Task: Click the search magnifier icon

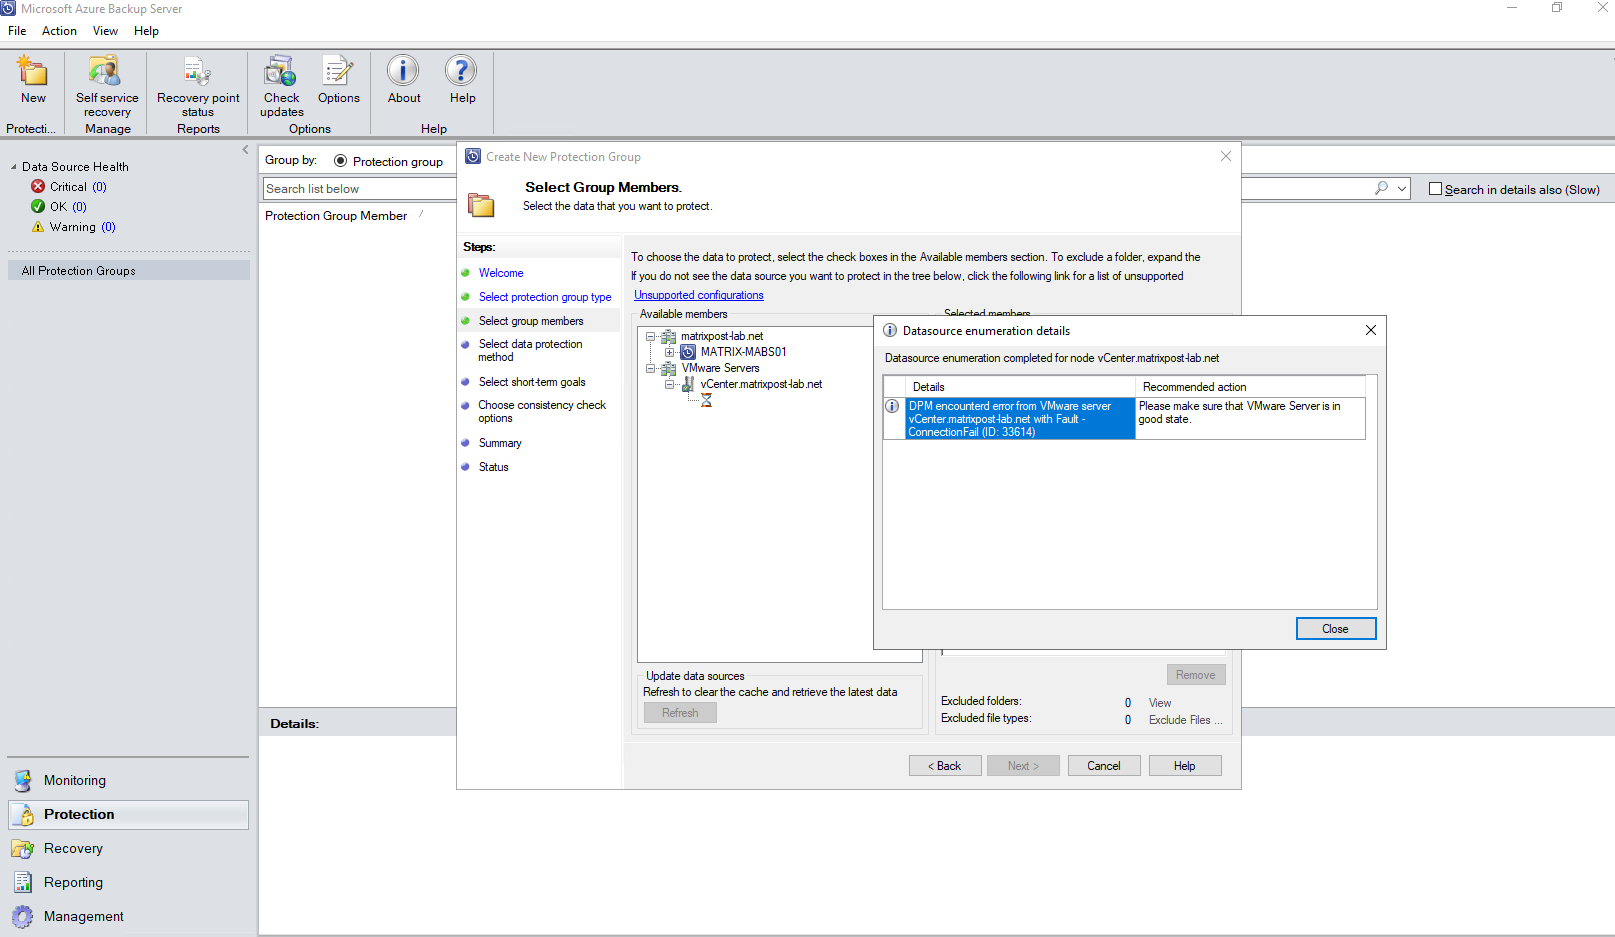Action: (x=1381, y=188)
